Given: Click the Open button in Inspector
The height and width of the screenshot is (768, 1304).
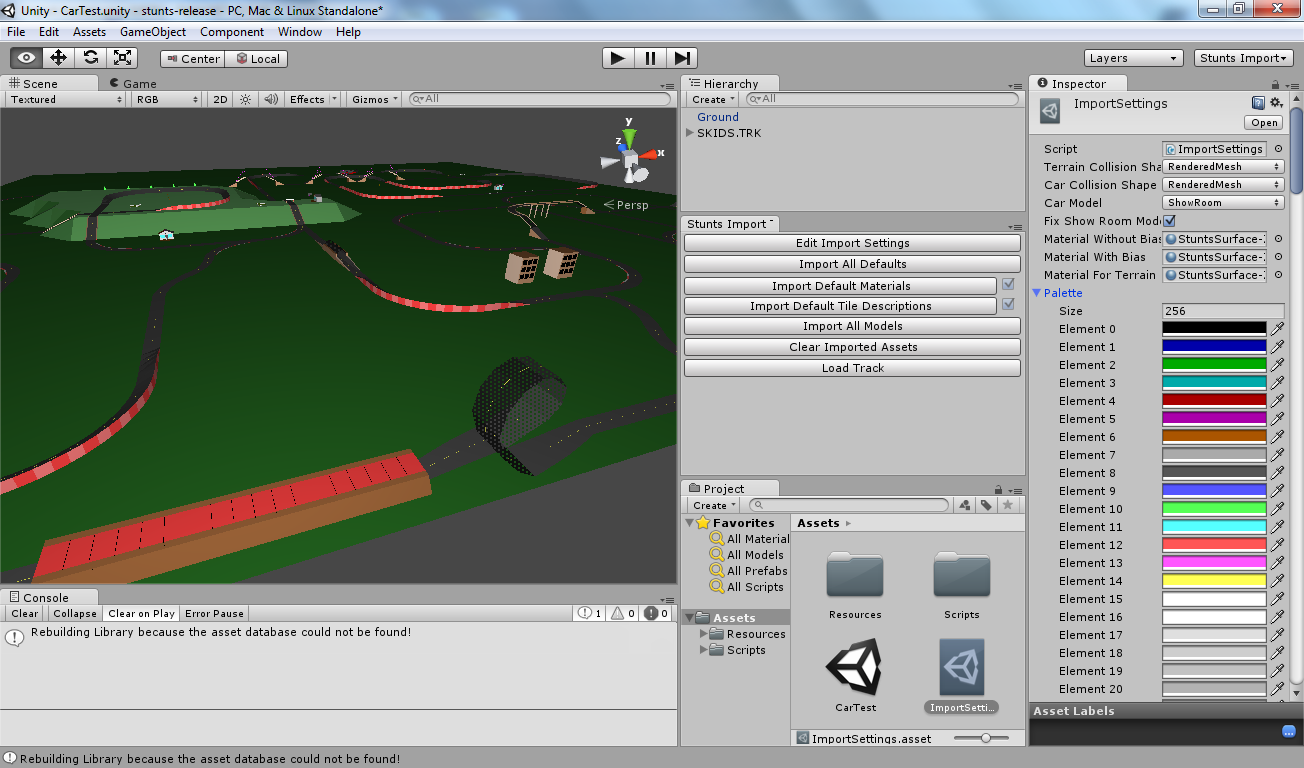Looking at the screenshot, I should (x=1264, y=123).
